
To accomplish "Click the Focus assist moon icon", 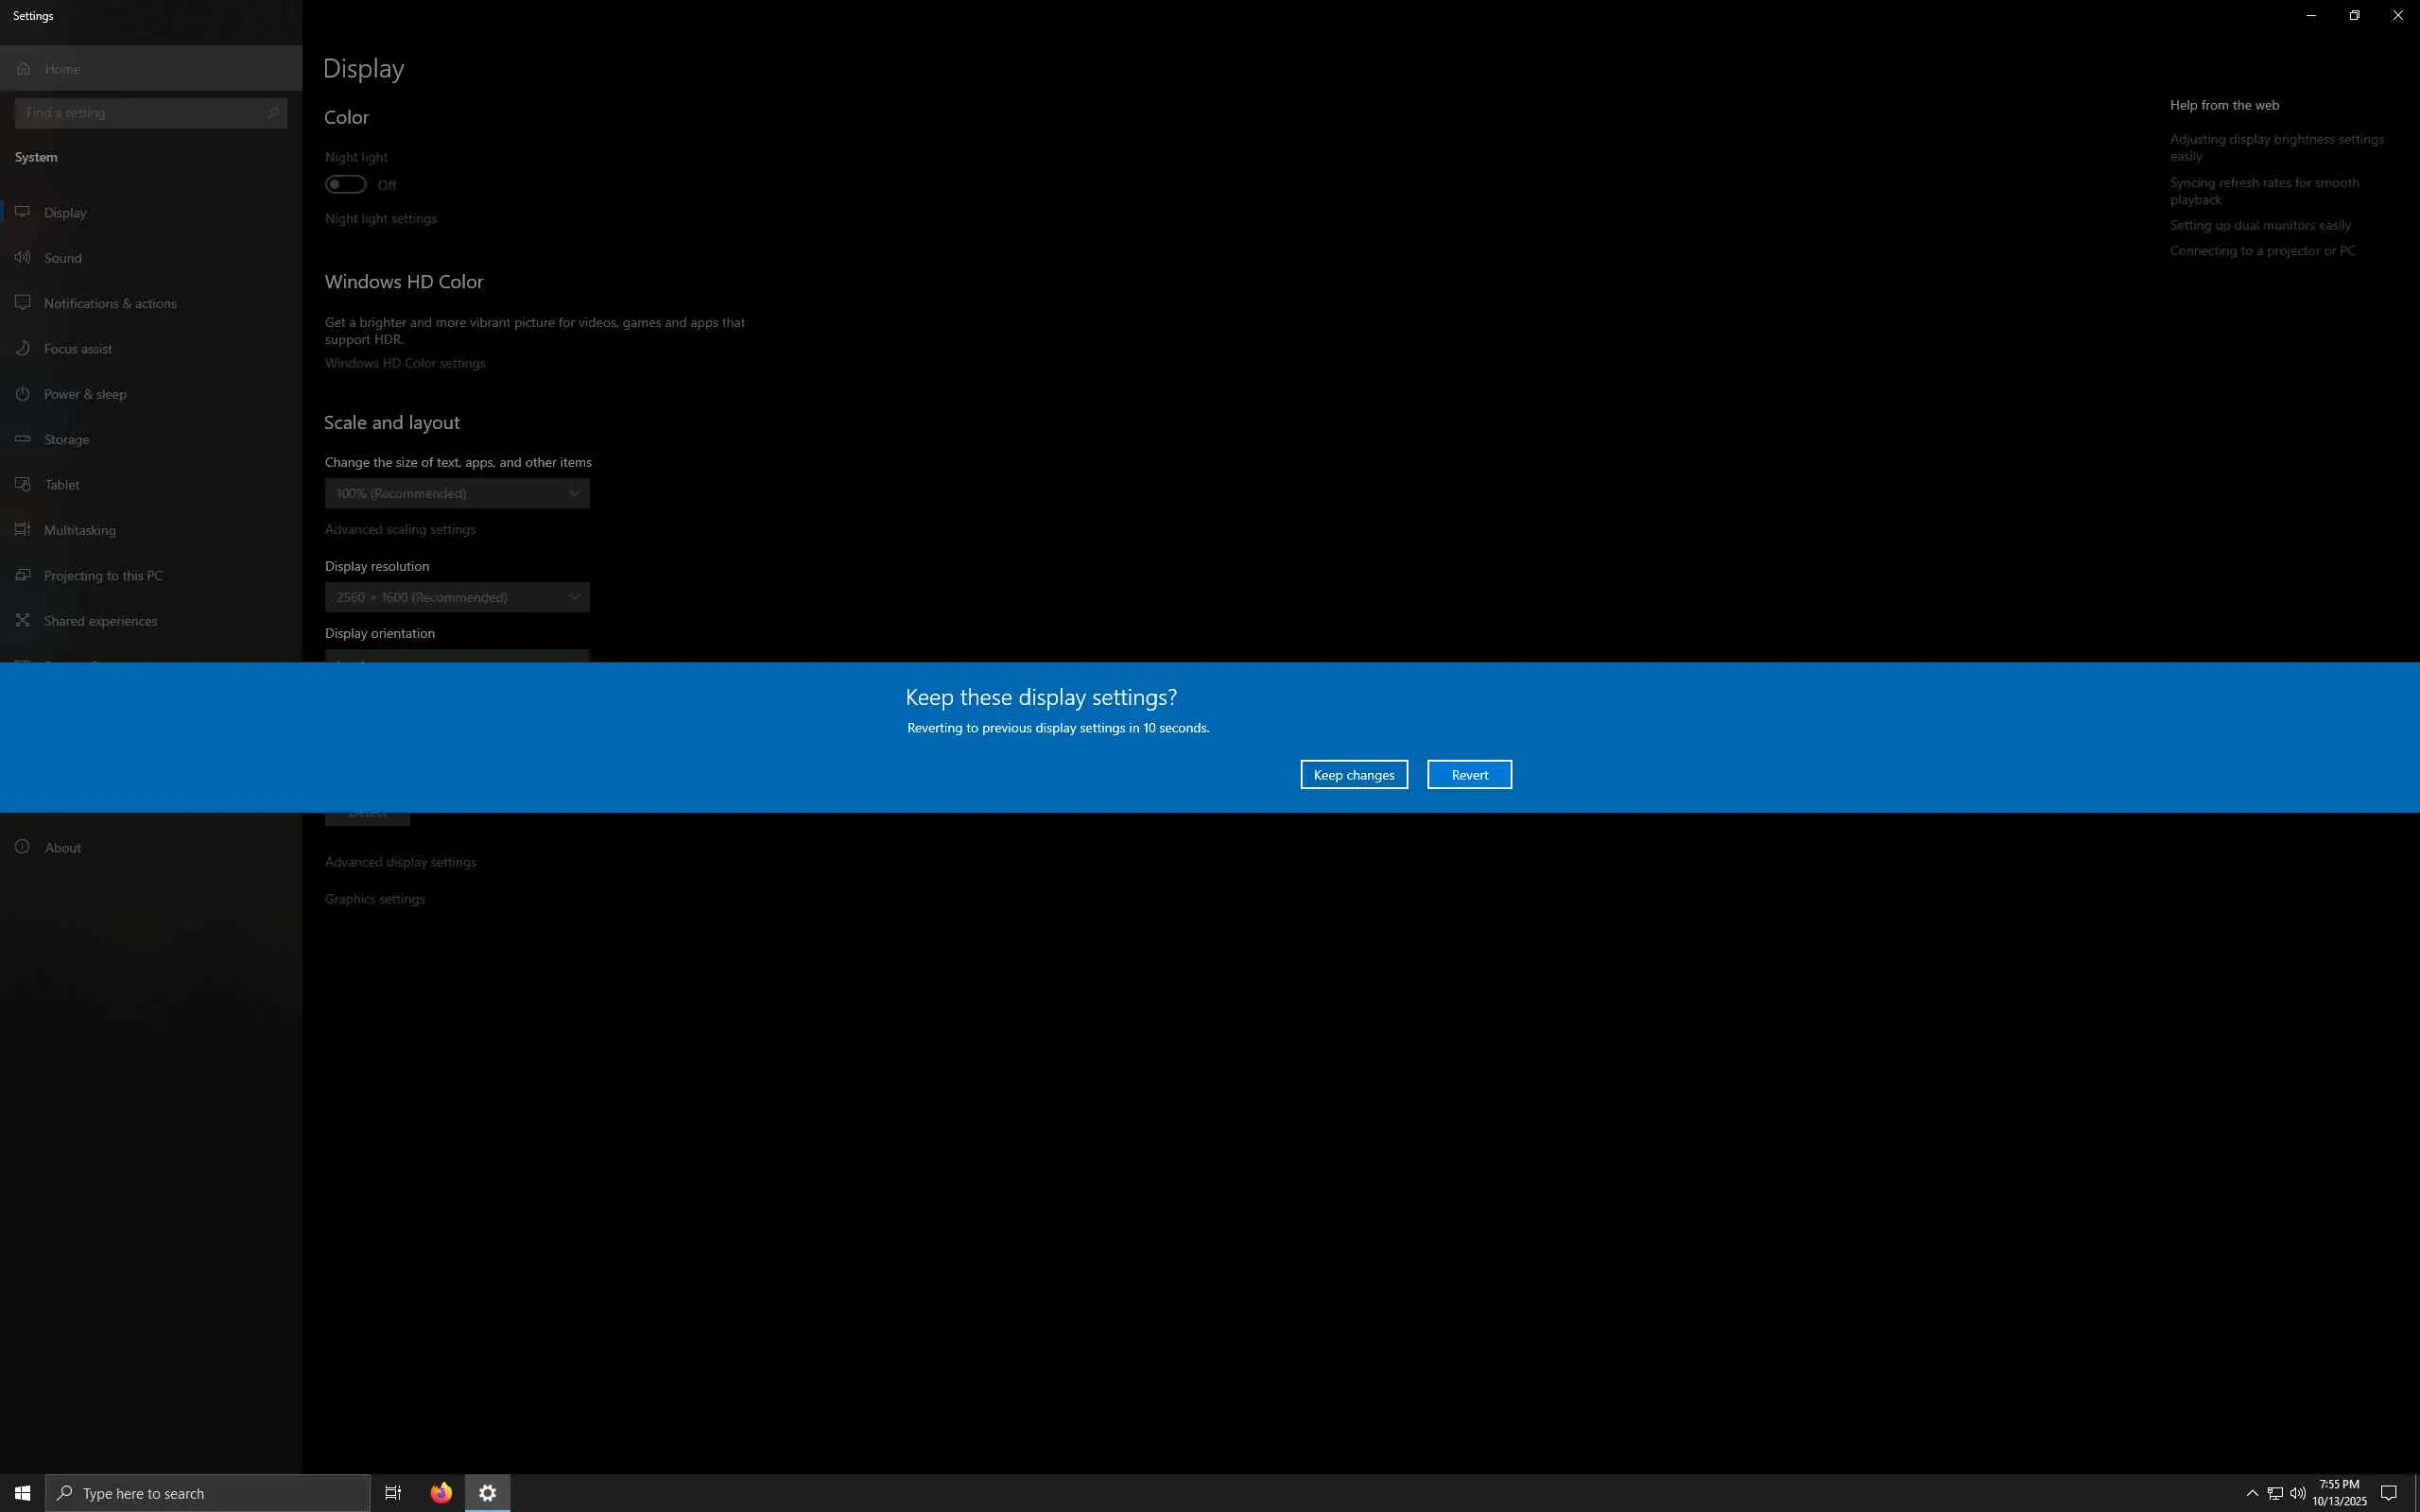I will (23, 348).
